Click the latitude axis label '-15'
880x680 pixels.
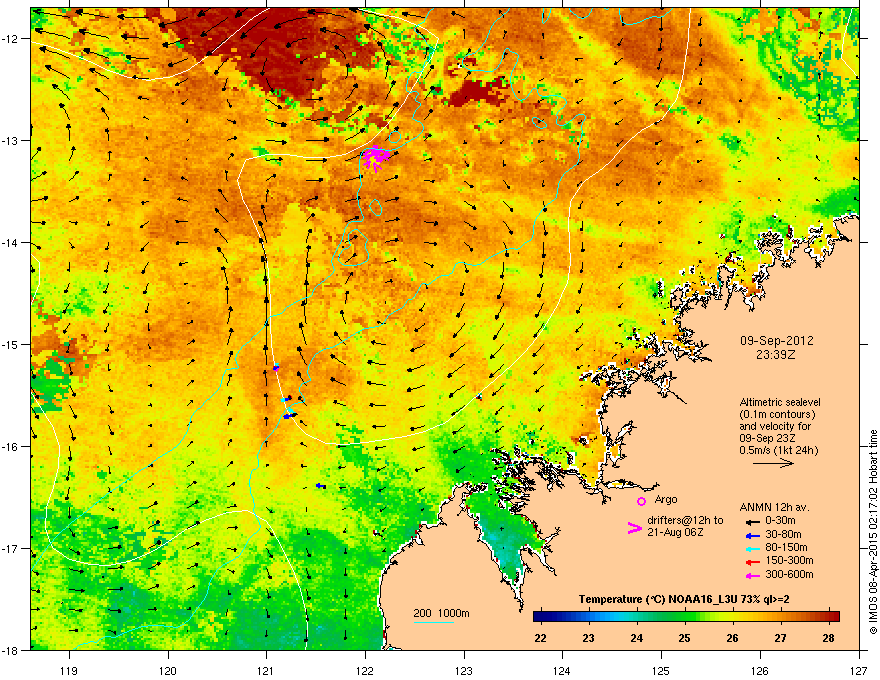tap(11, 344)
